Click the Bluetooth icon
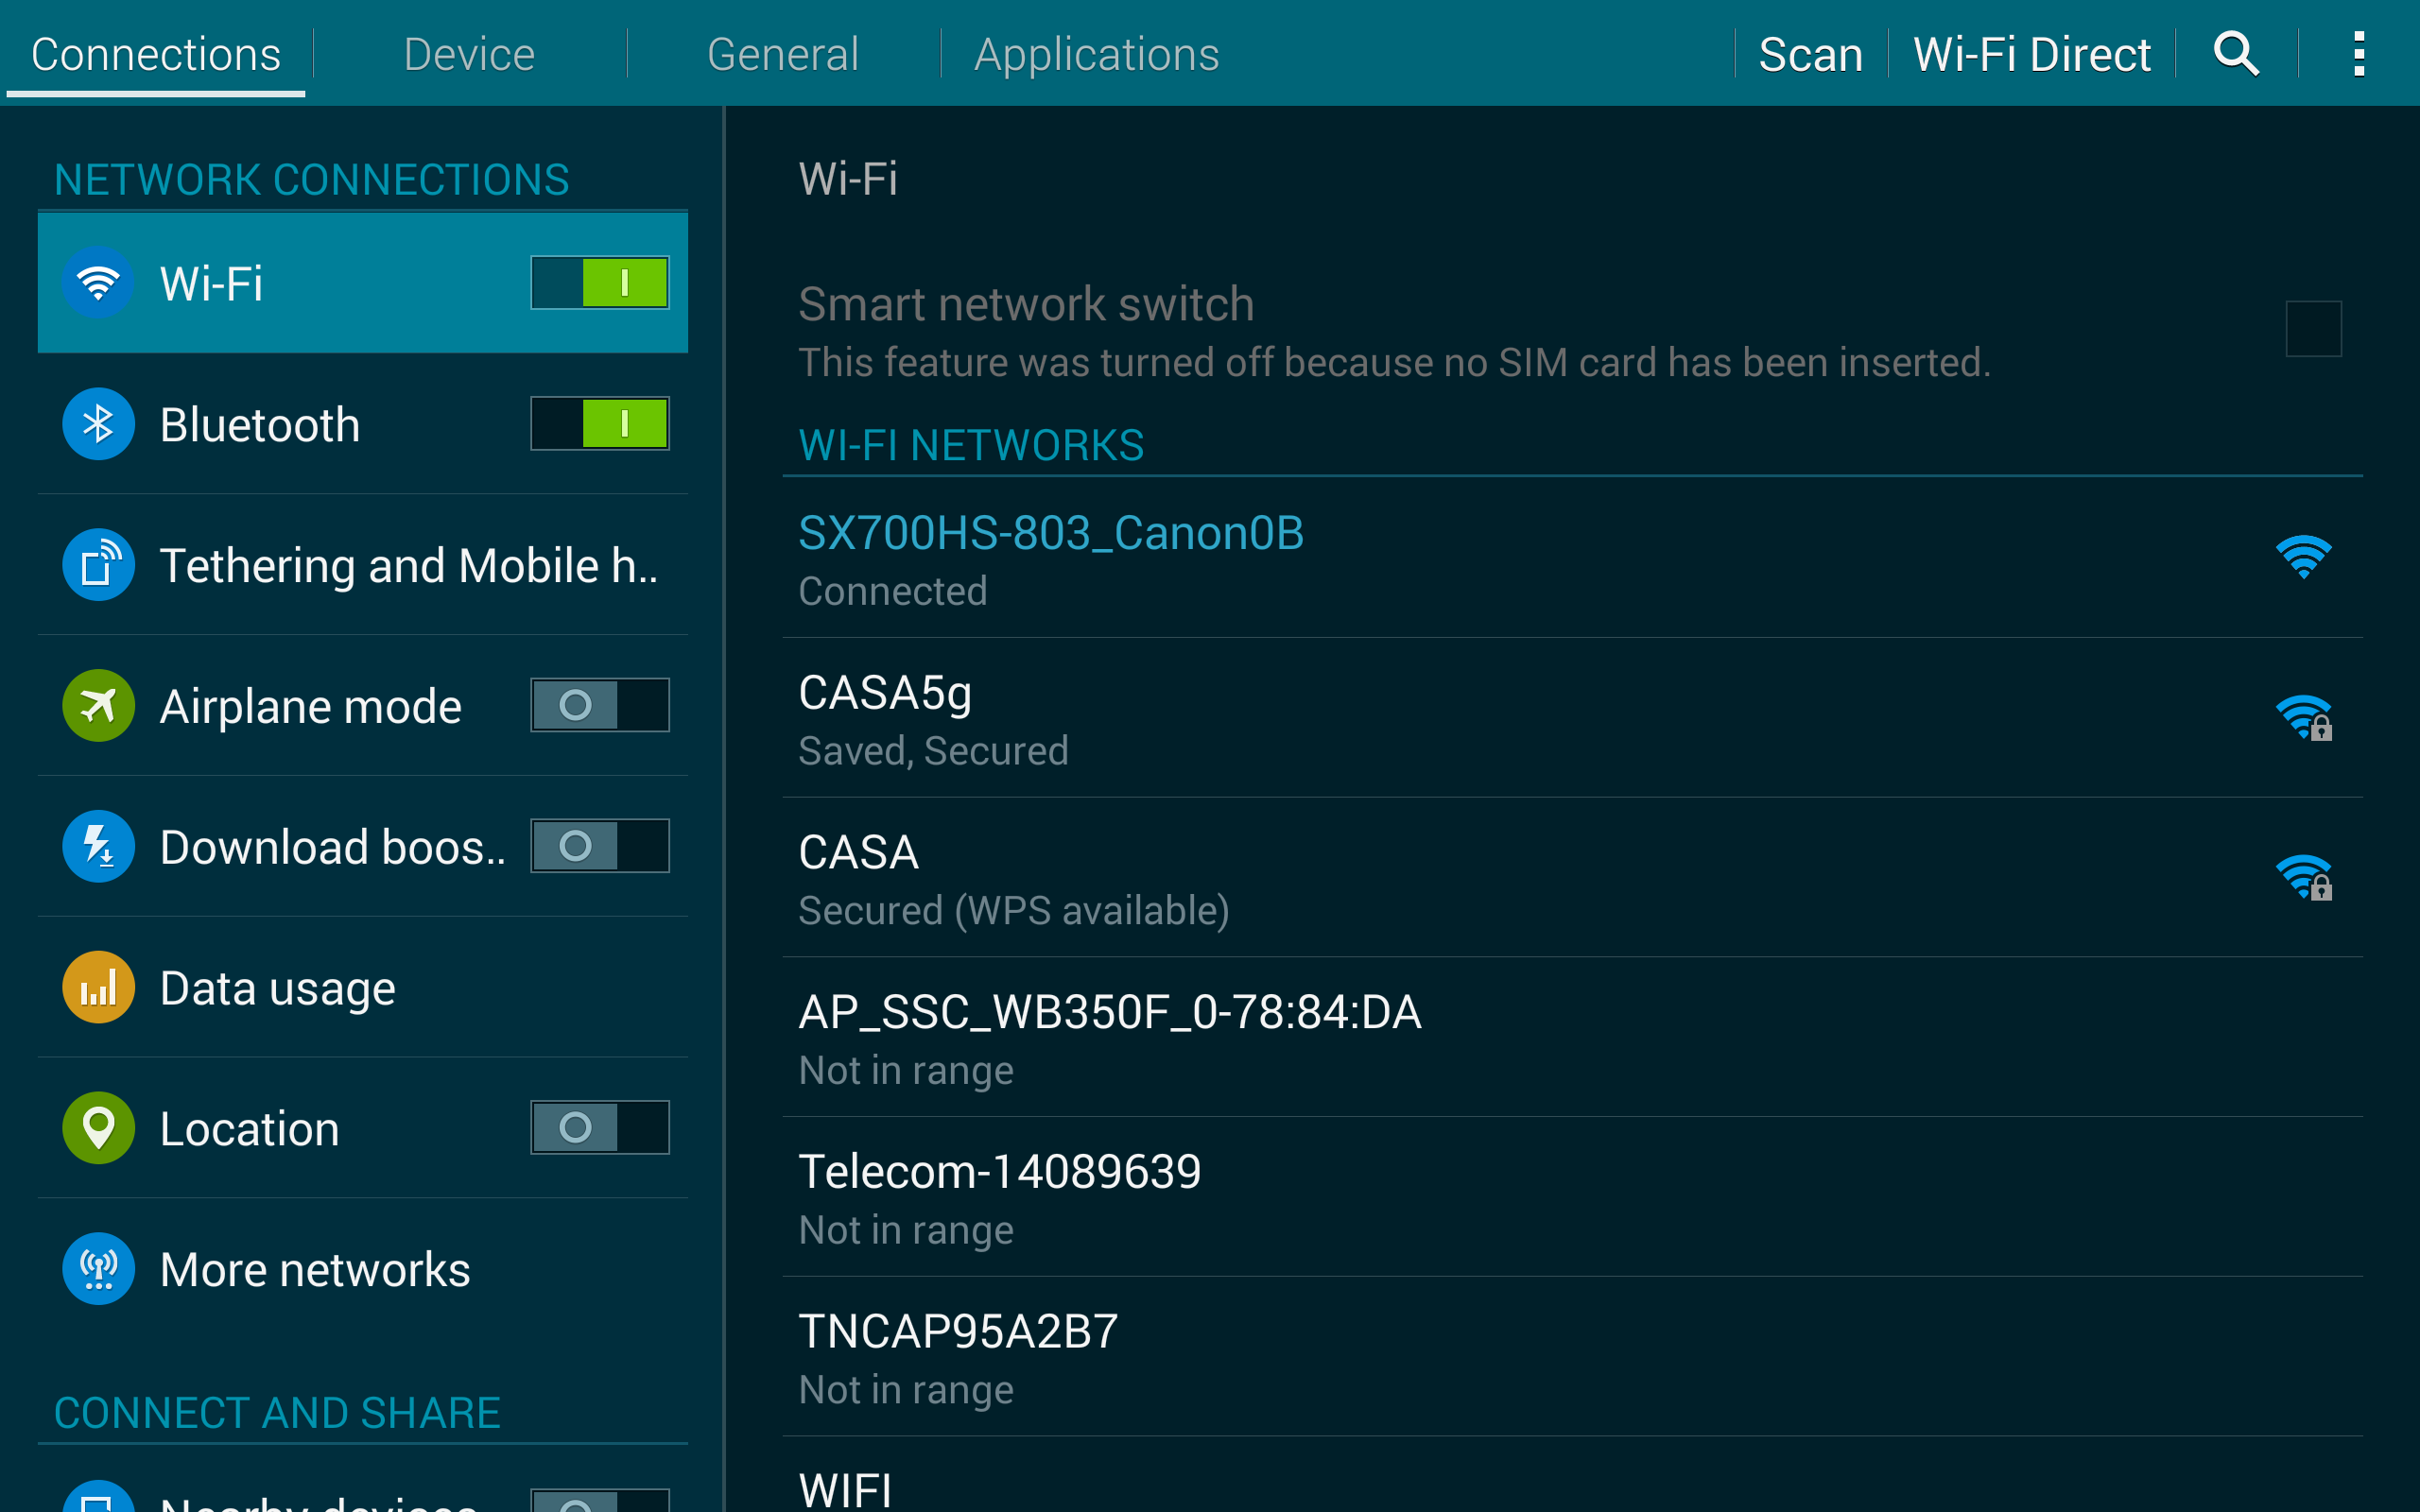 97,424
